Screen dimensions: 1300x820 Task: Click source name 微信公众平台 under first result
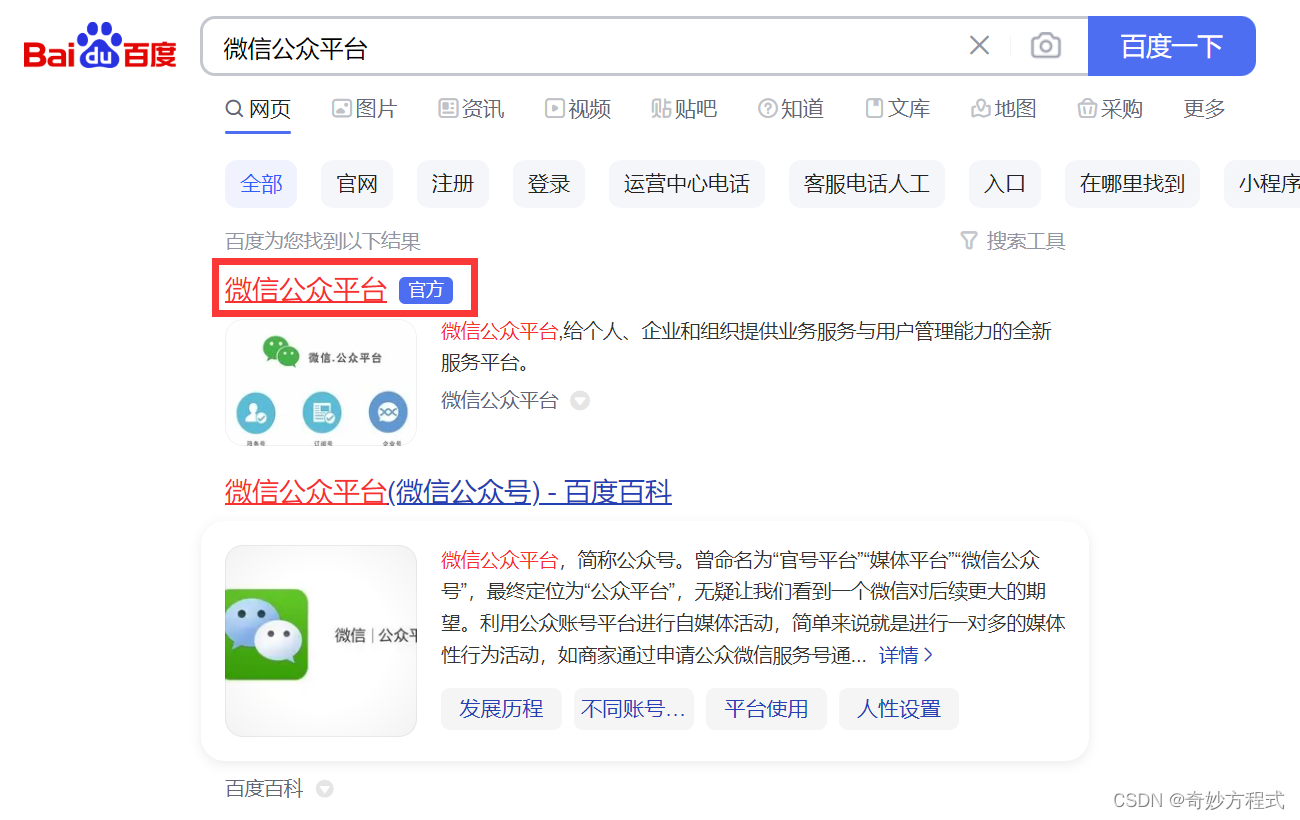500,401
